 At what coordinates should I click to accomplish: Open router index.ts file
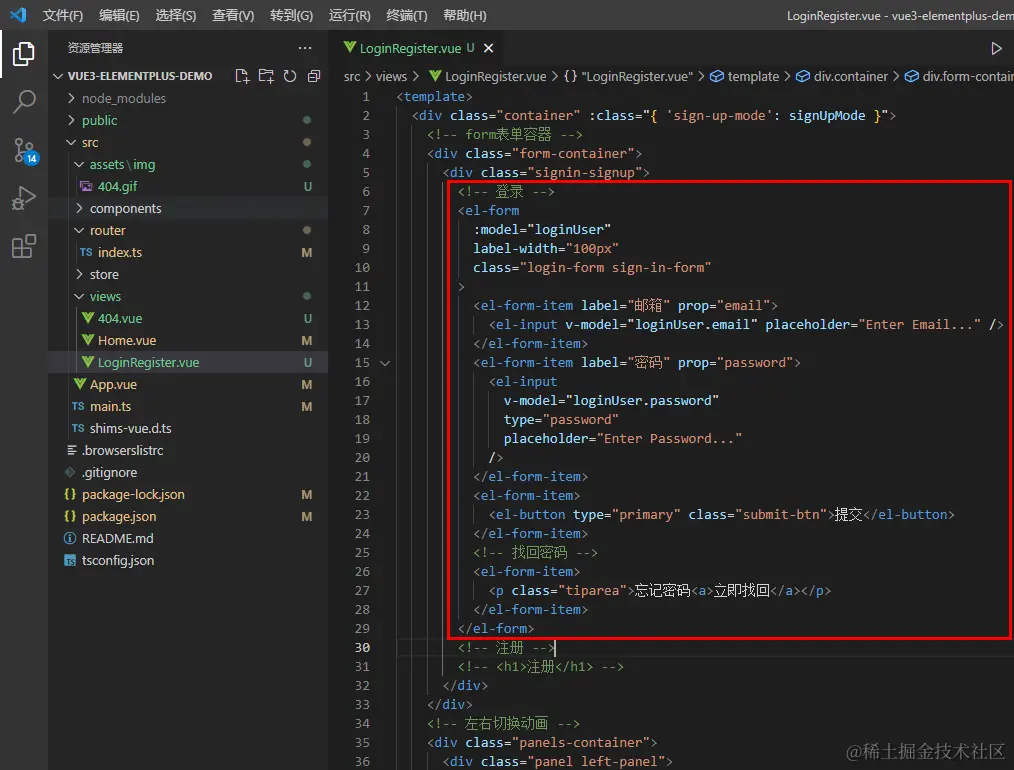(188, 252)
